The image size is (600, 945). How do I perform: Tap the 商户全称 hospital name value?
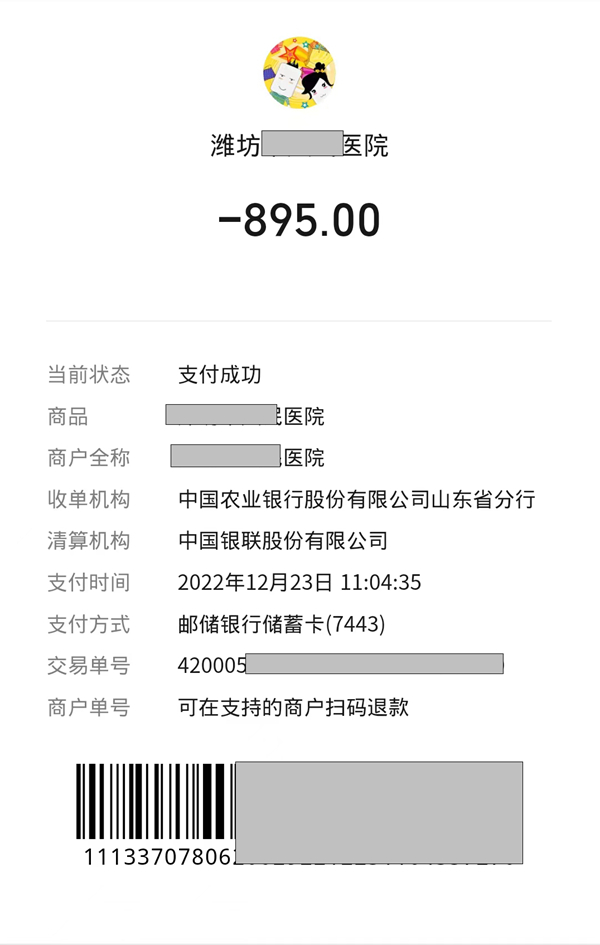(x=248, y=458)
